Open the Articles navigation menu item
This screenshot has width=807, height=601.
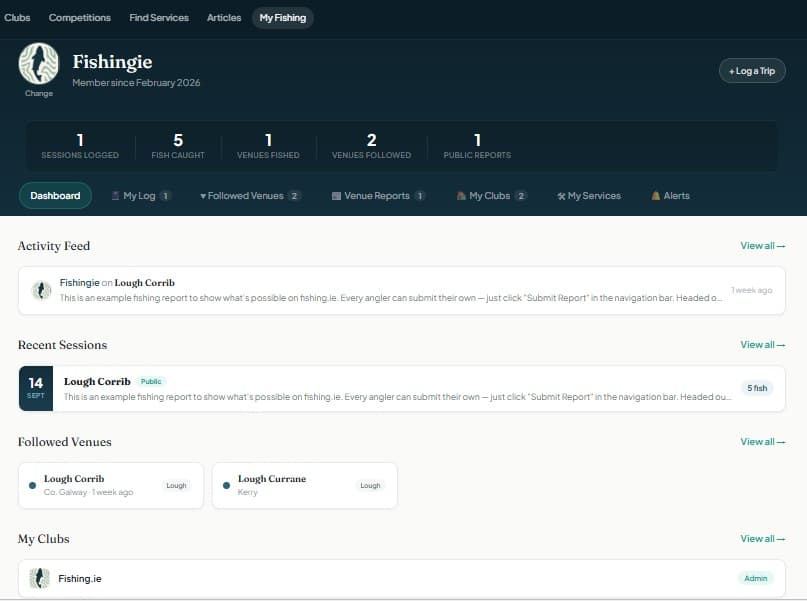click(224, 17)
